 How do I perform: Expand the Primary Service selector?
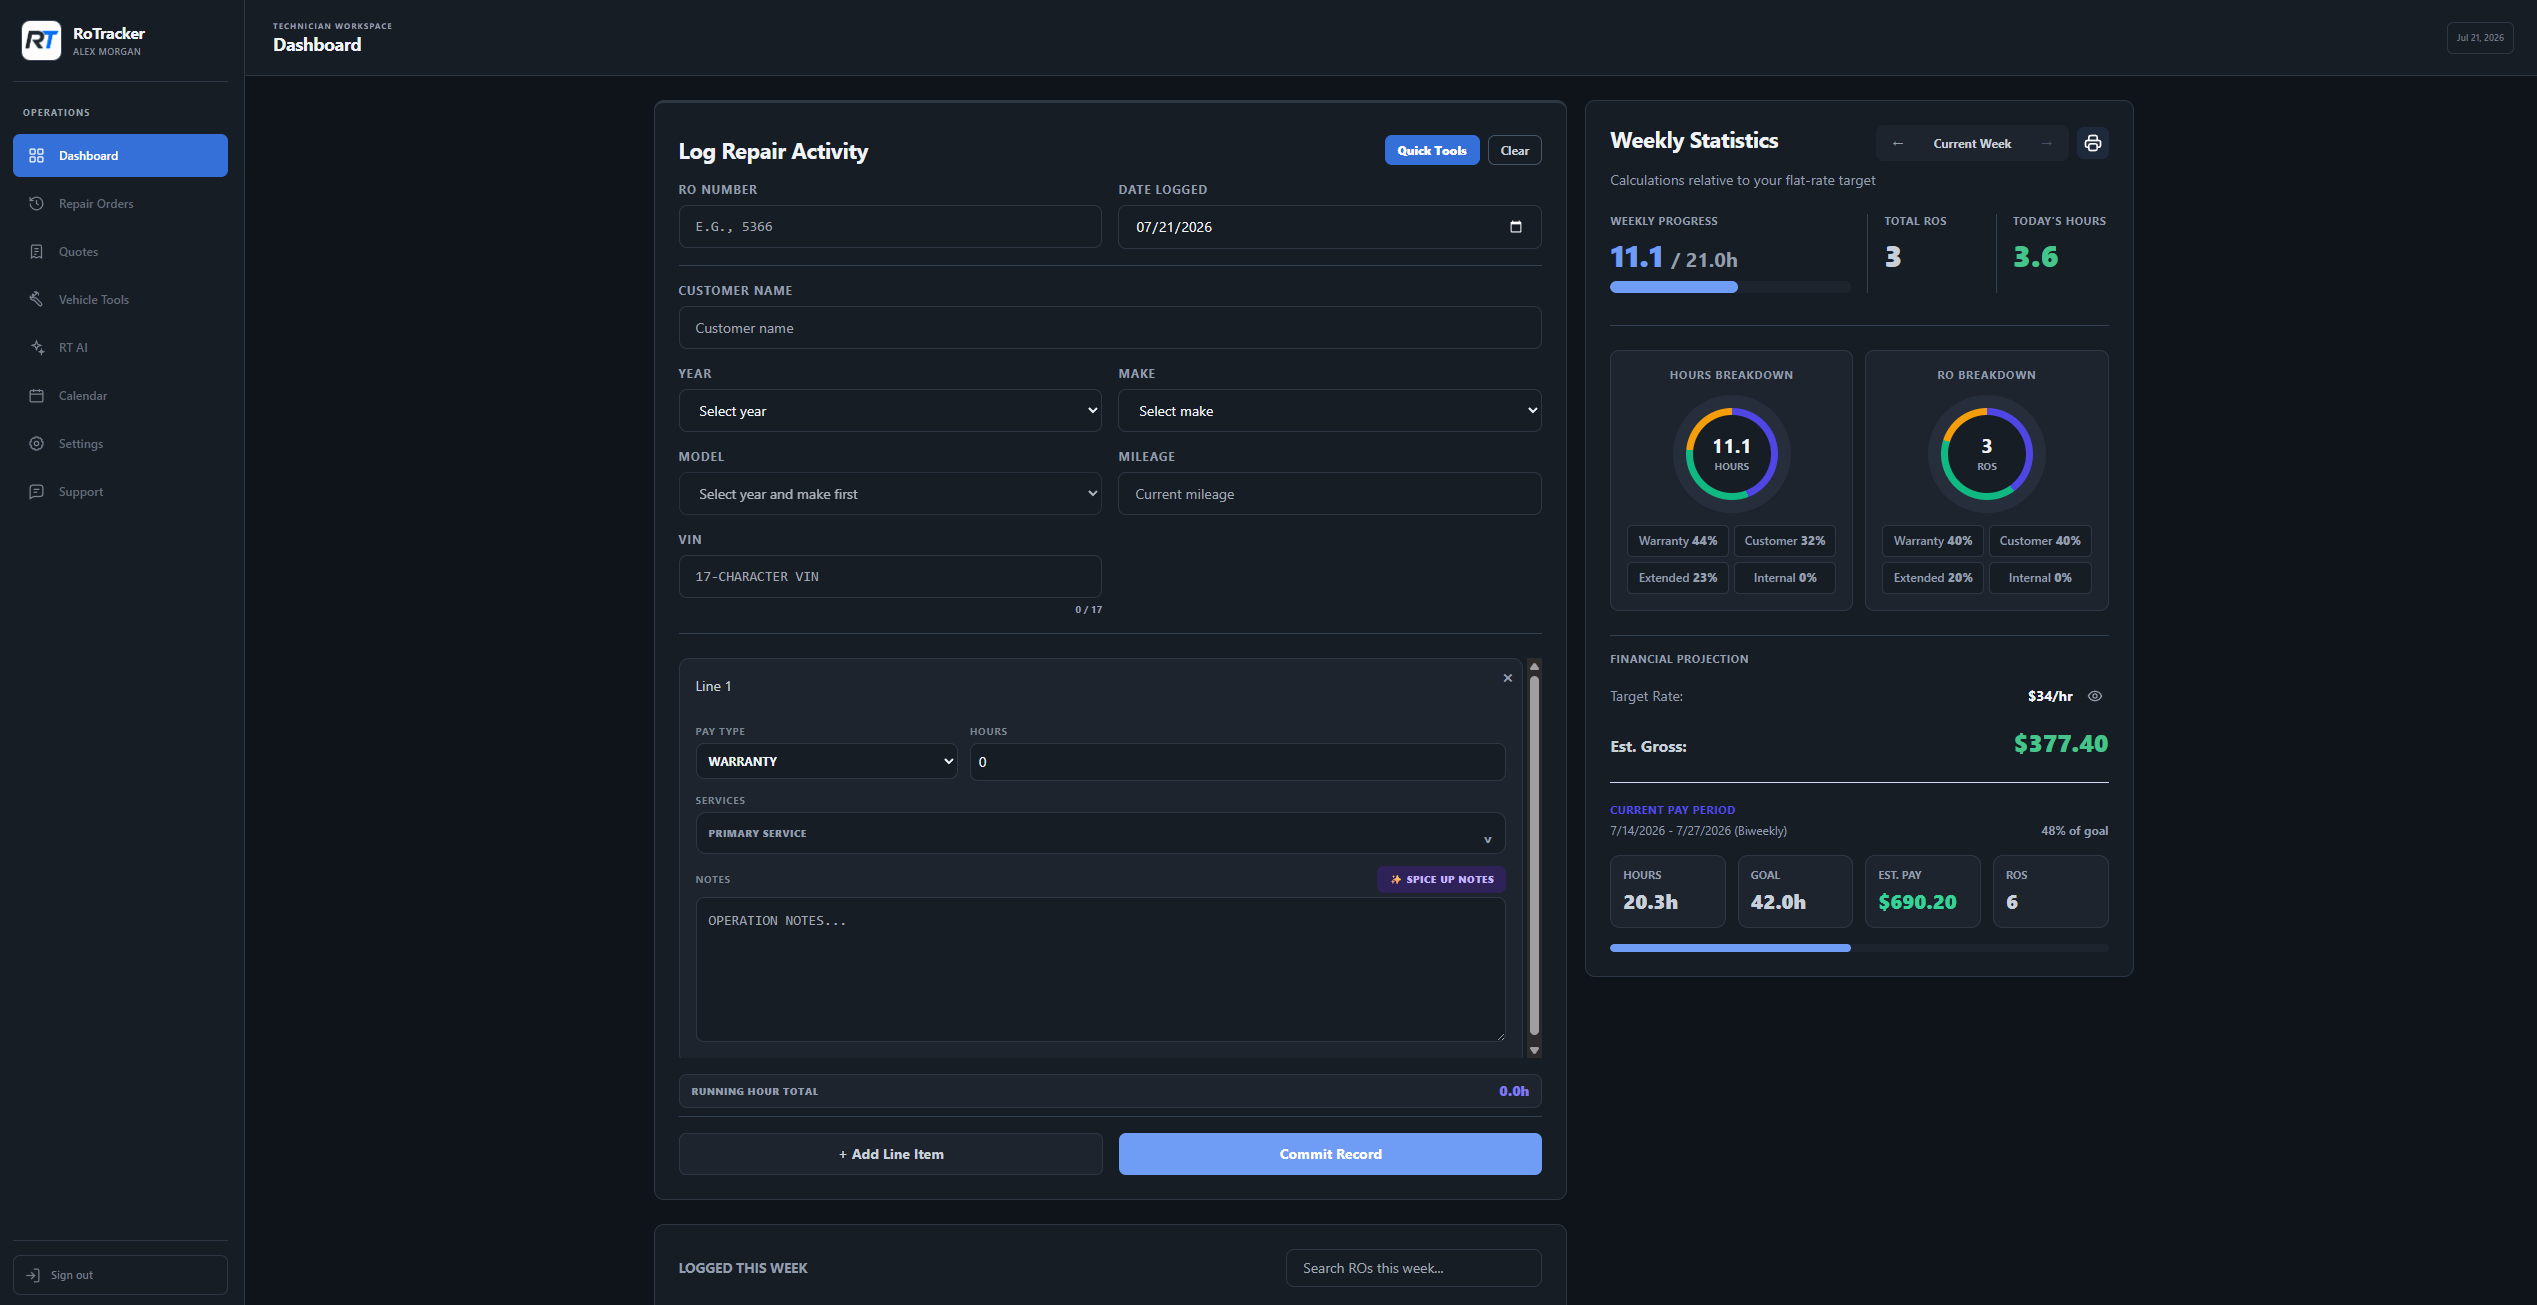(1100, 833)
